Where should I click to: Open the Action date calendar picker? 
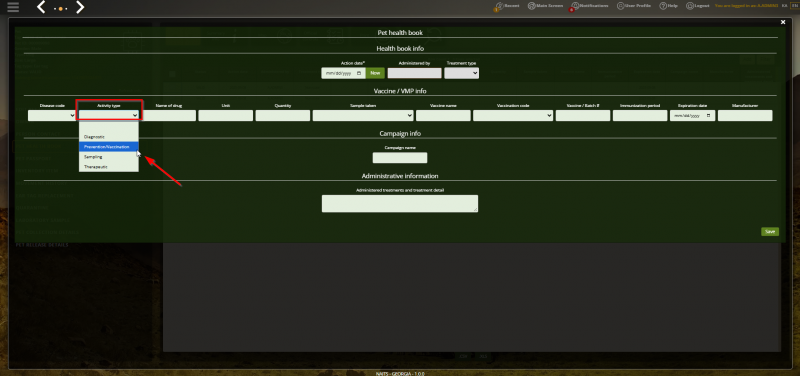pos(359,73)
